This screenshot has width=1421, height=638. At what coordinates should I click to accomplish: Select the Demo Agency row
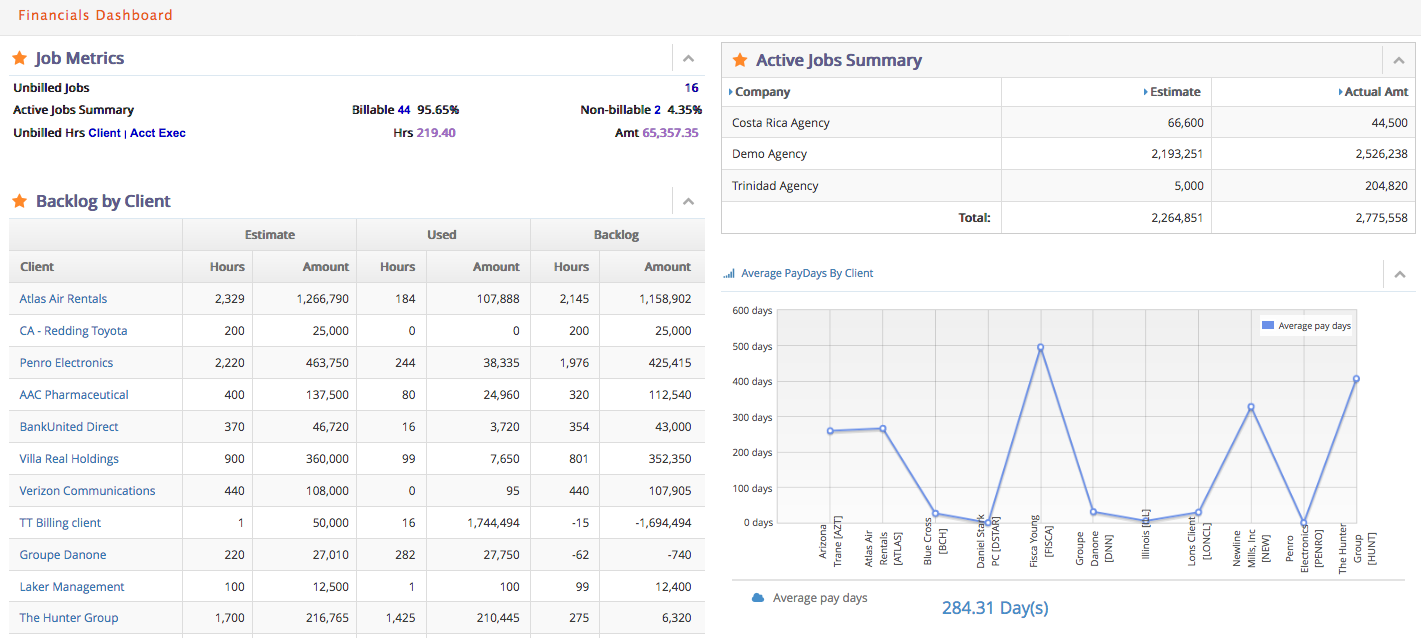point(1068,154)
